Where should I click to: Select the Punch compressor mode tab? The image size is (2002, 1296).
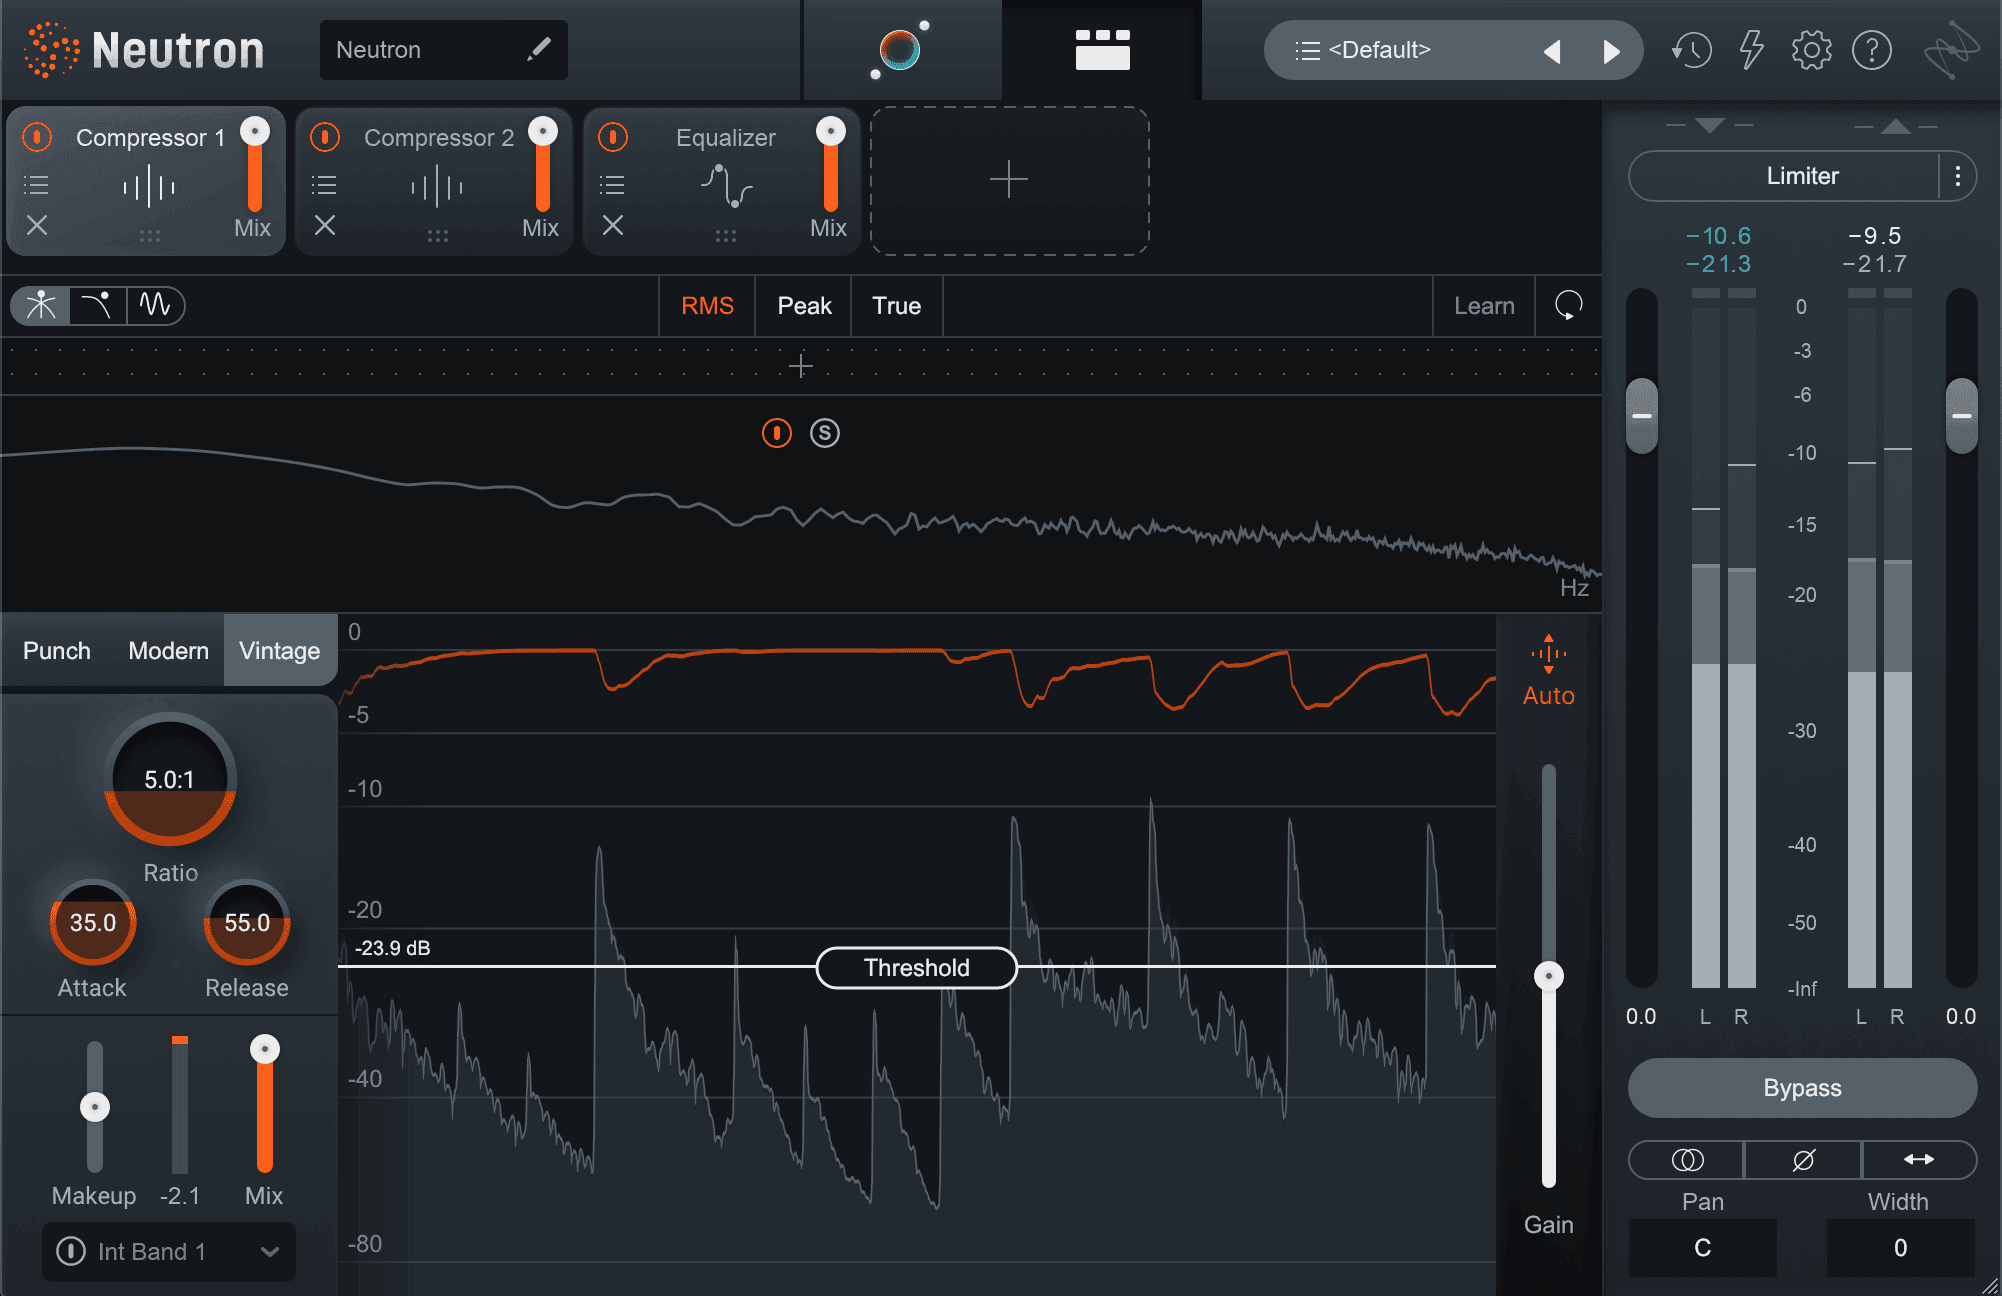(x=57, y=651)
